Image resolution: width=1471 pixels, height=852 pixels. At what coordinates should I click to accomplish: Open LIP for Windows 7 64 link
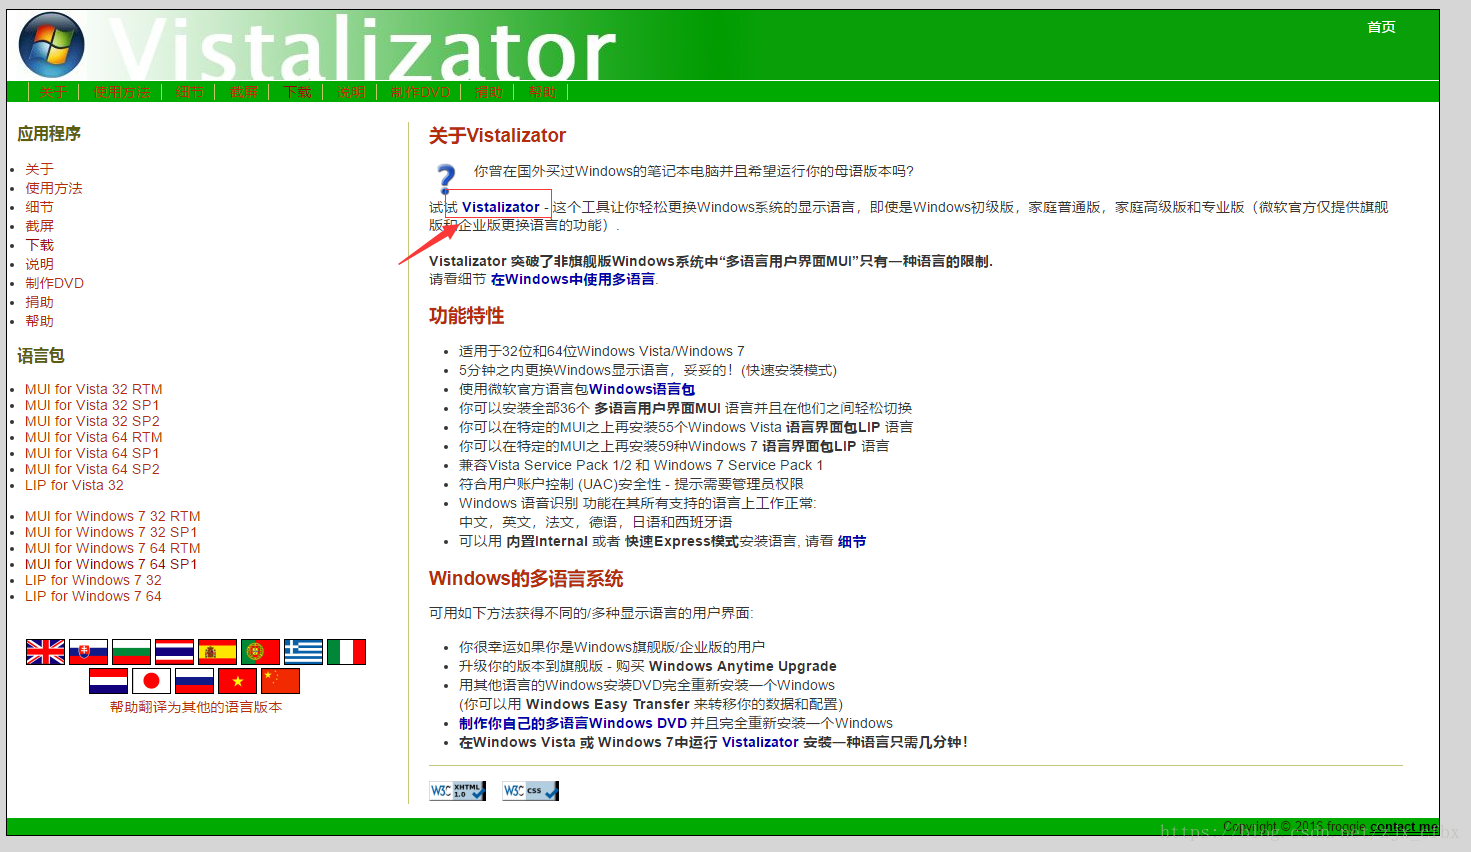pos(93,596)
